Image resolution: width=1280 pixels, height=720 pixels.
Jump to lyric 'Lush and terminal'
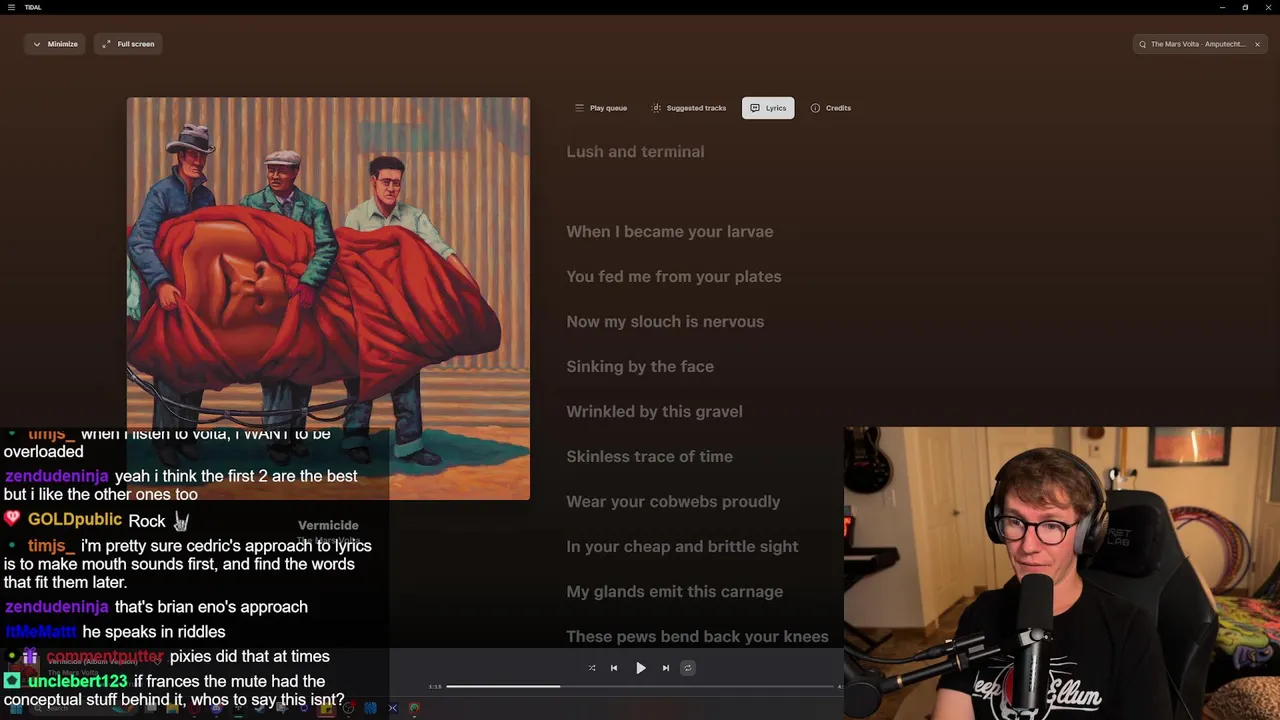point(635,152)
